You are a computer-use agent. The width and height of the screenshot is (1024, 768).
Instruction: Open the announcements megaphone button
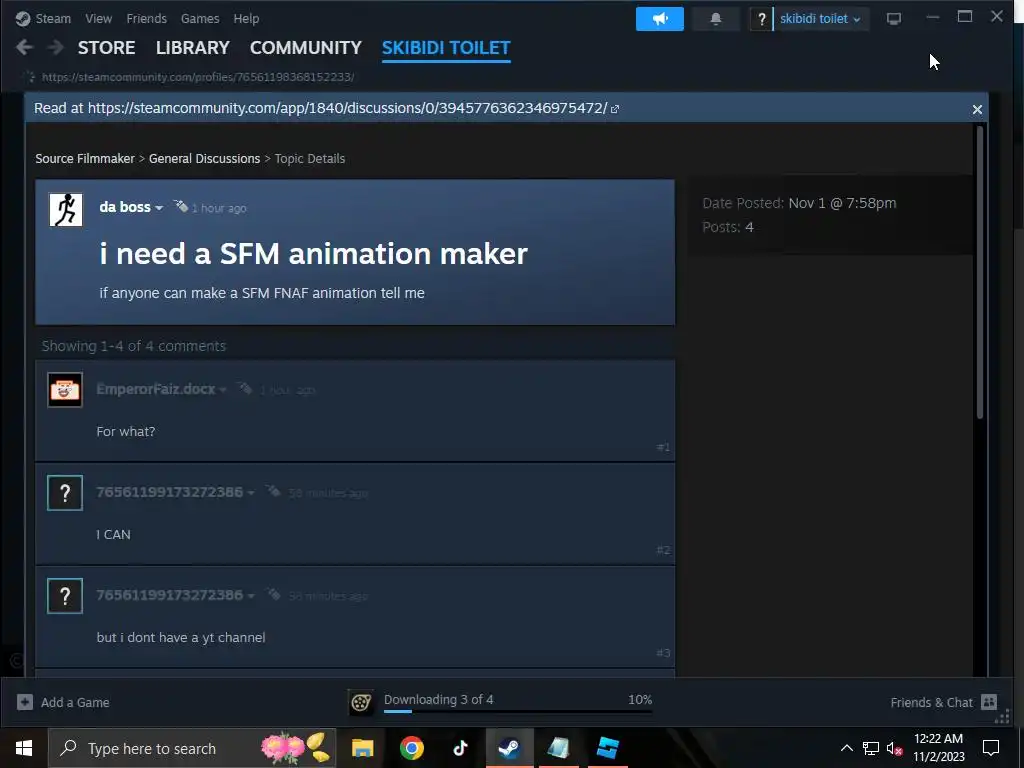(660, 19)
